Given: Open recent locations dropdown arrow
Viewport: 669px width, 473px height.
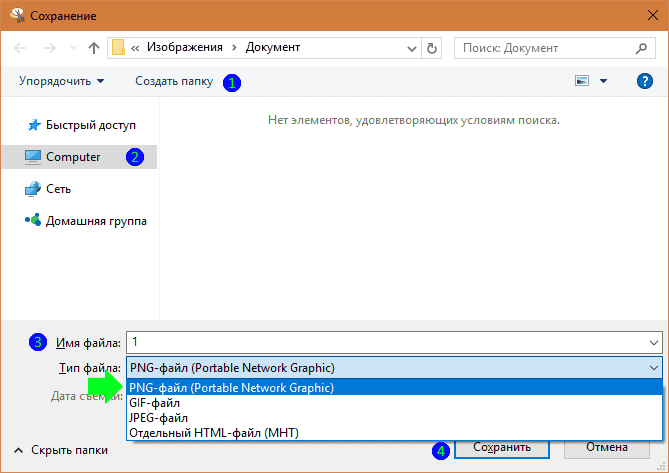Looking at the screenshot, I should click(73, 48).
